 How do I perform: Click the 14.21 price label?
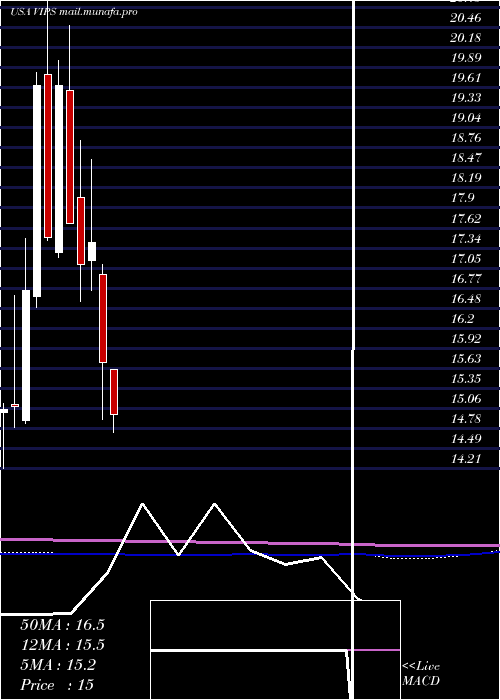(466, 458)
